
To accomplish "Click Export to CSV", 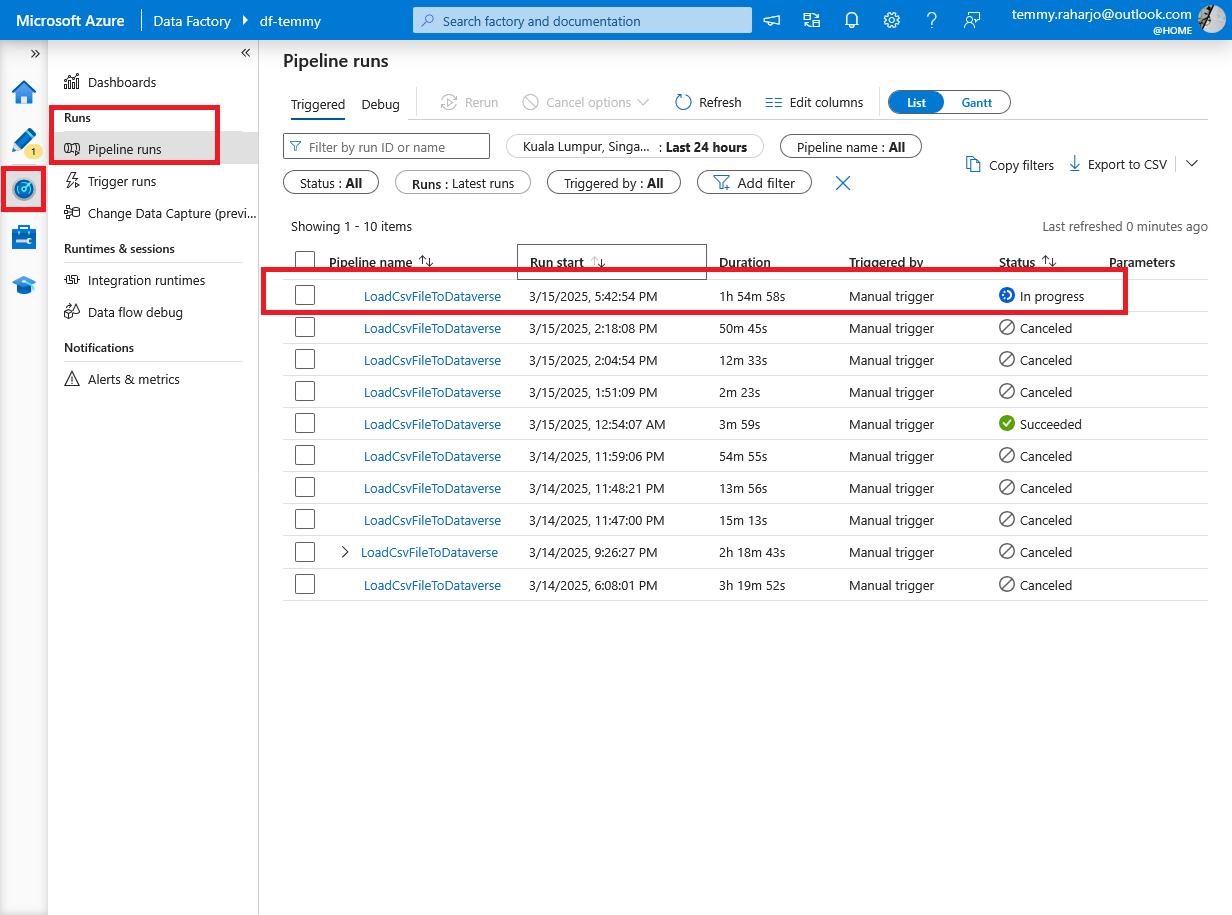I will coord(1117,164).
